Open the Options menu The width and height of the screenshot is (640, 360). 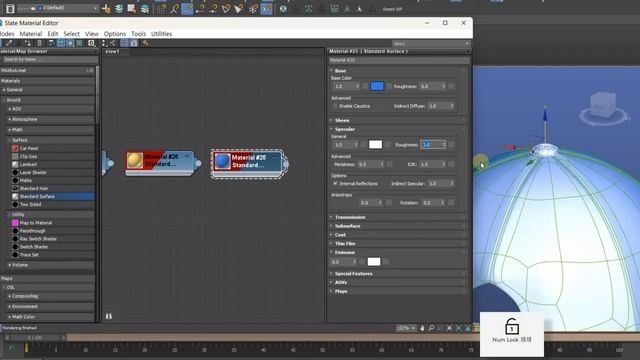115,34
